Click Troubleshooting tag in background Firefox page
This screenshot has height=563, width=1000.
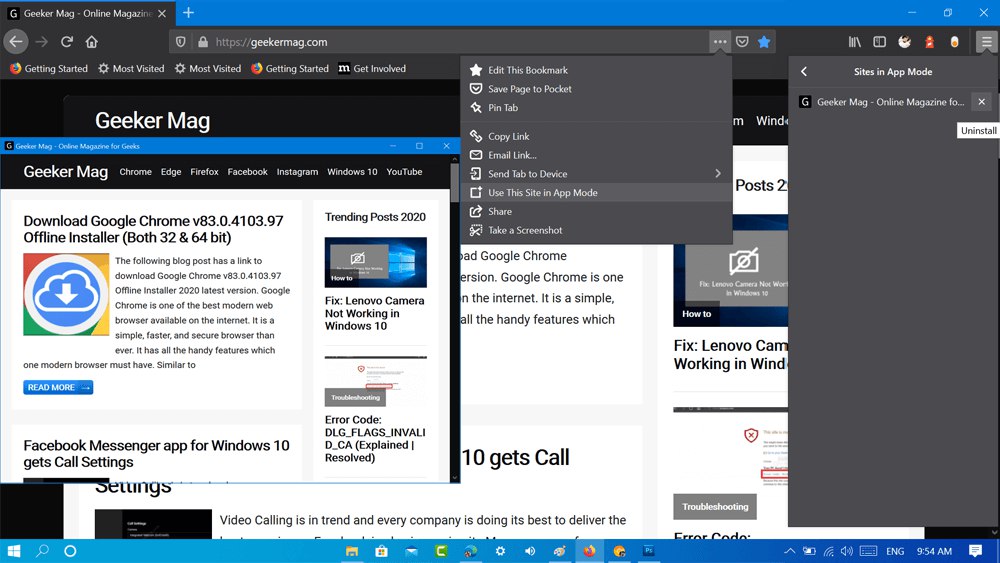(x=715, y=506)
